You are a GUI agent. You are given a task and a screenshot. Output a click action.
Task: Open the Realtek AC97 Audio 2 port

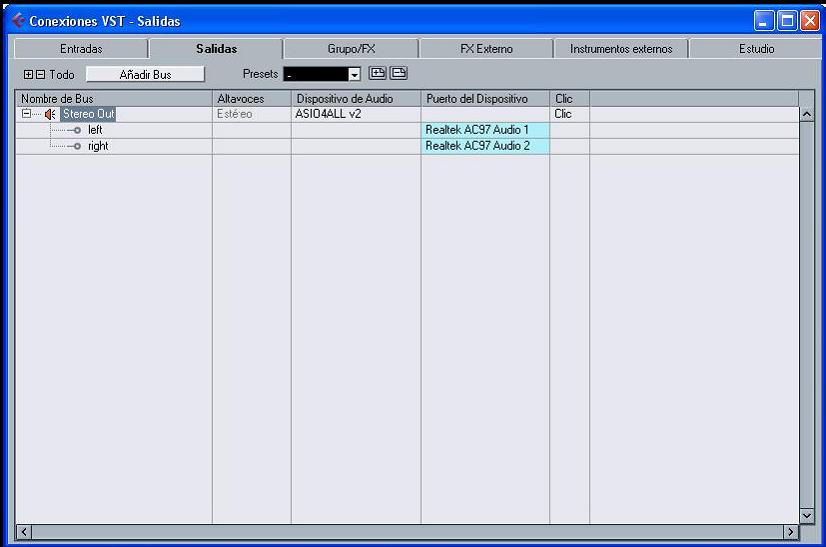coord(485,146)
